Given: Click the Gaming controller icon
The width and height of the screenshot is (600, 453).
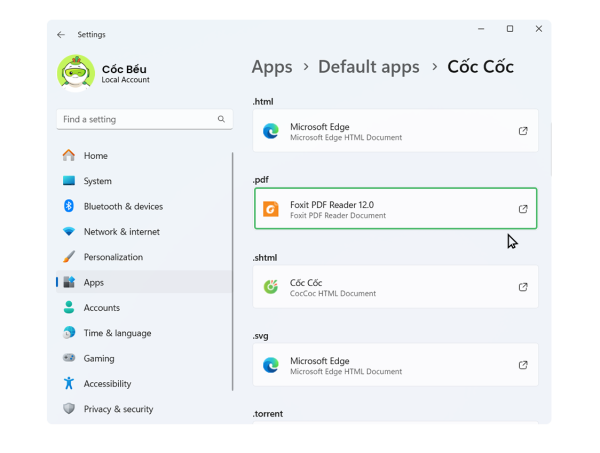Looking at the screenshot, I should coord(69,357).
